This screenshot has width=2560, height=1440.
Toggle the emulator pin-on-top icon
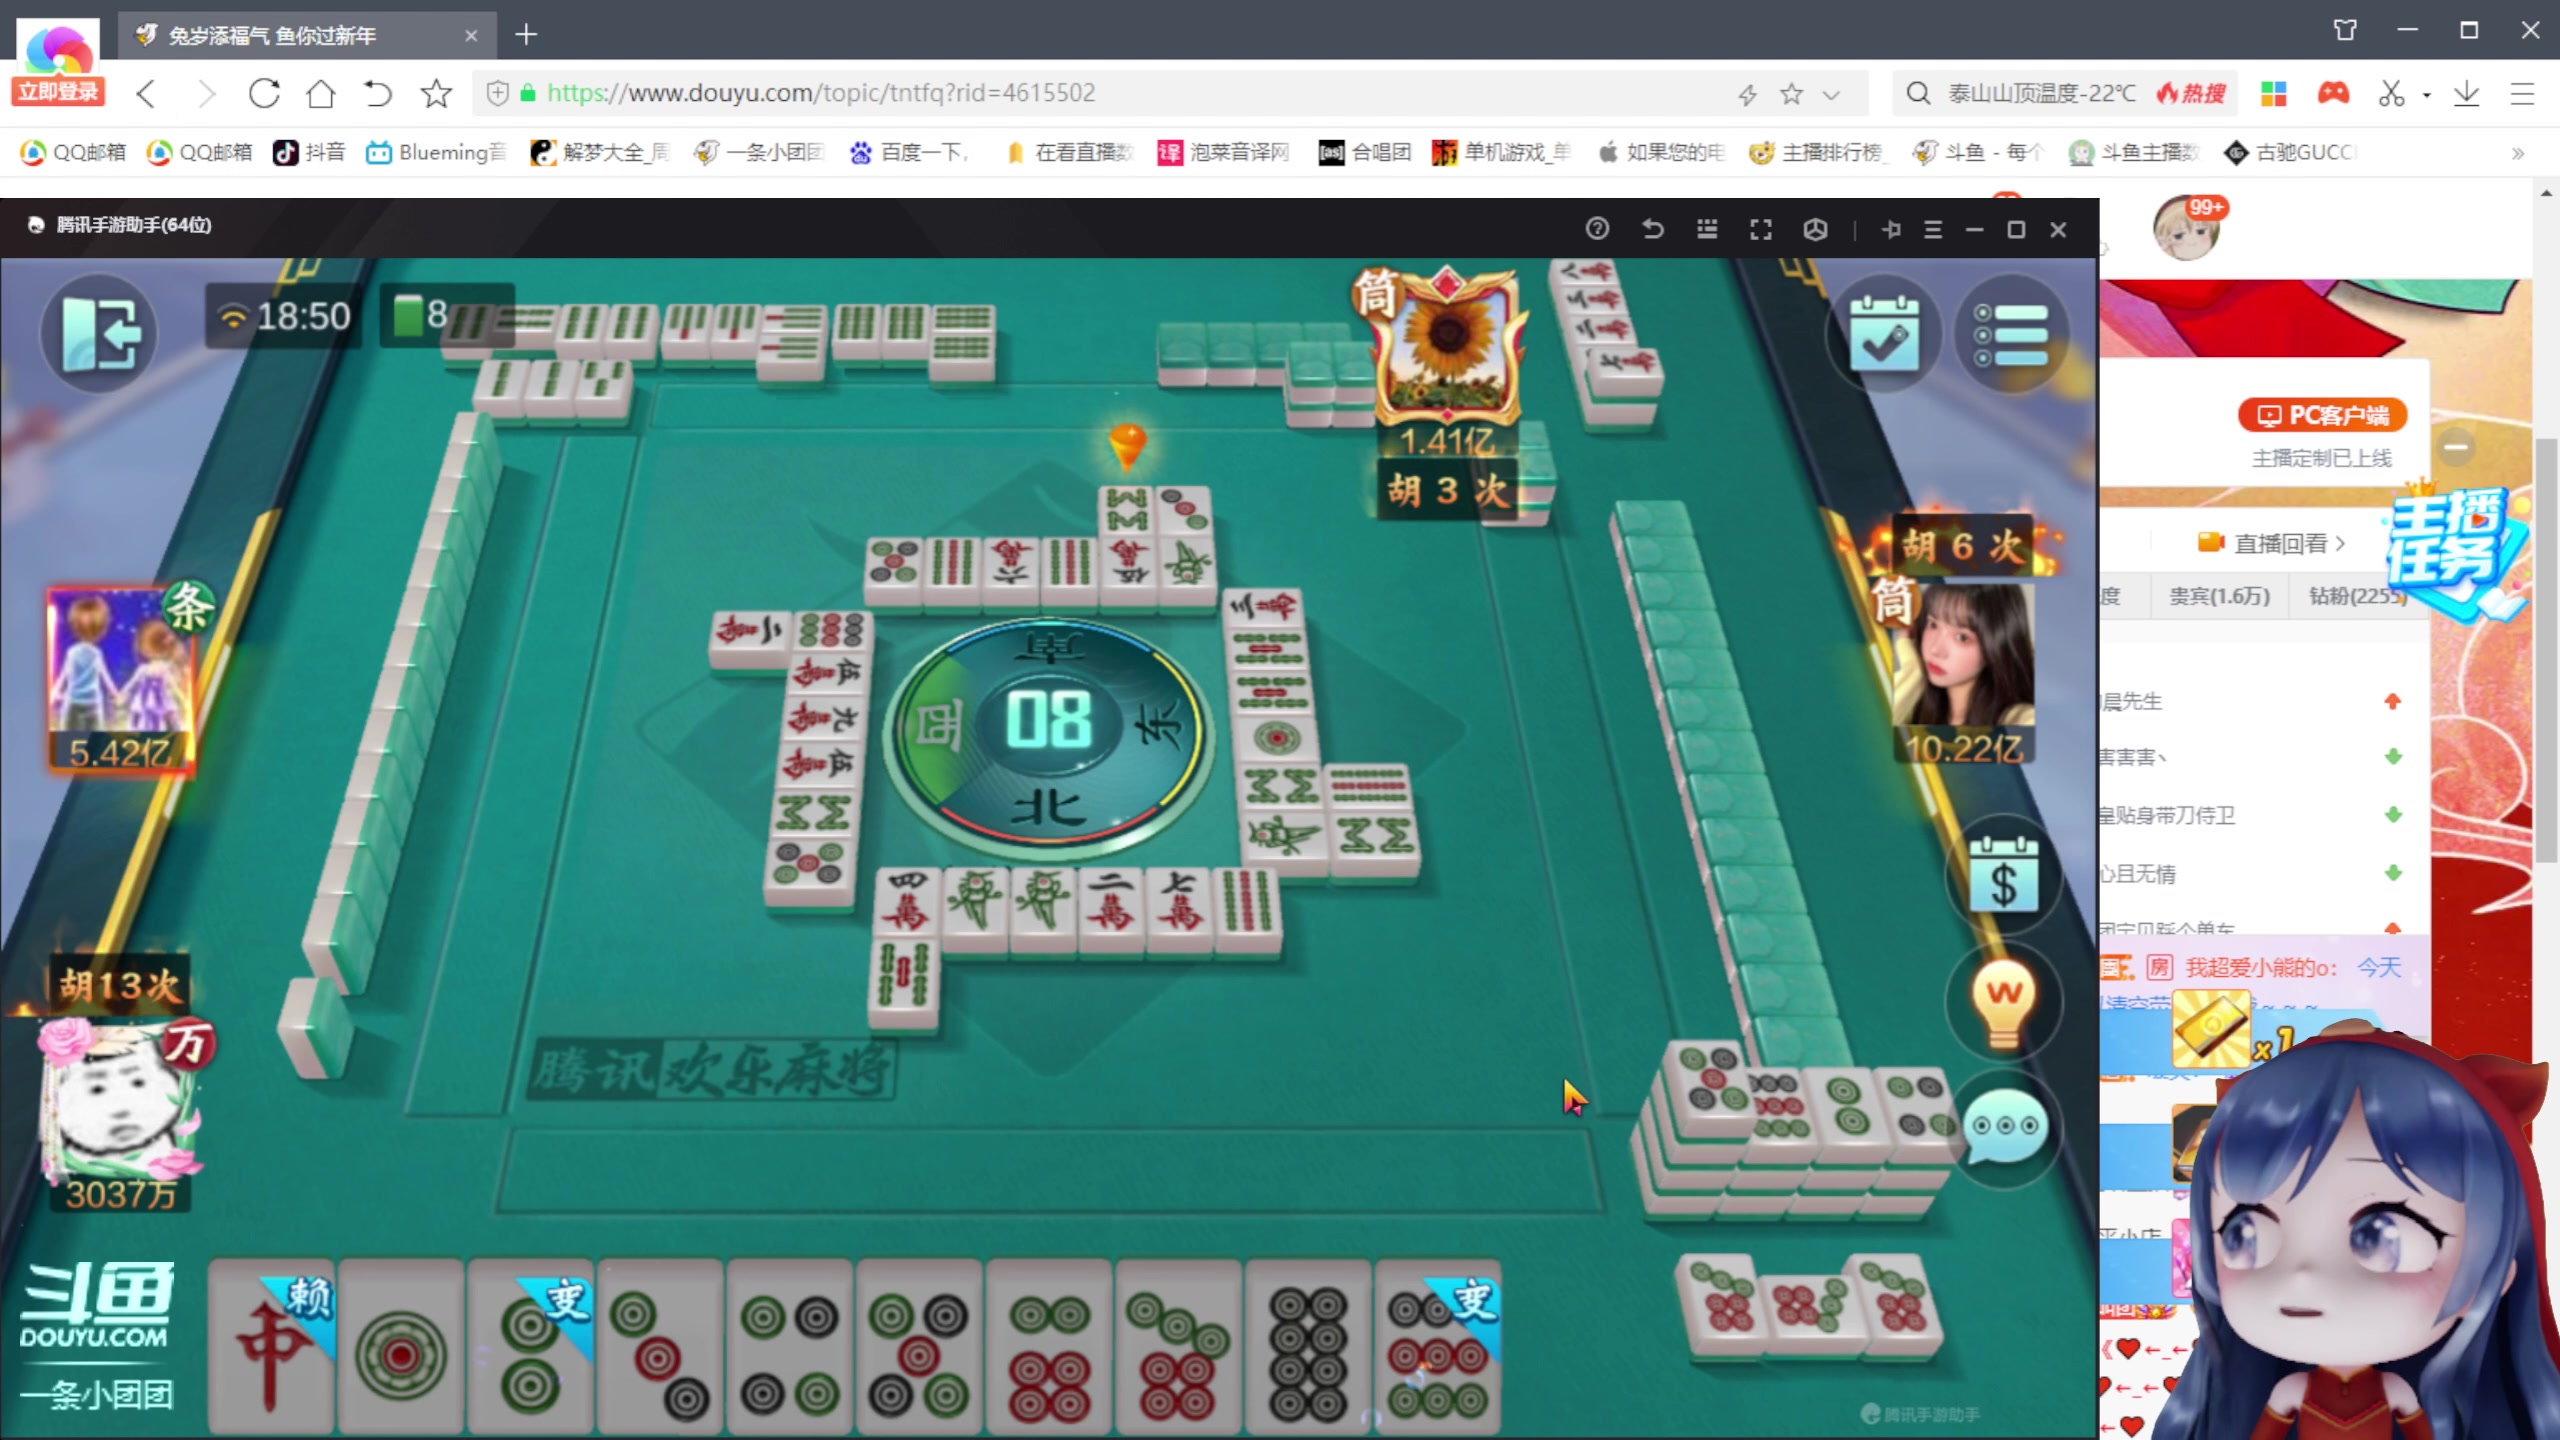tap(1890, 230)
